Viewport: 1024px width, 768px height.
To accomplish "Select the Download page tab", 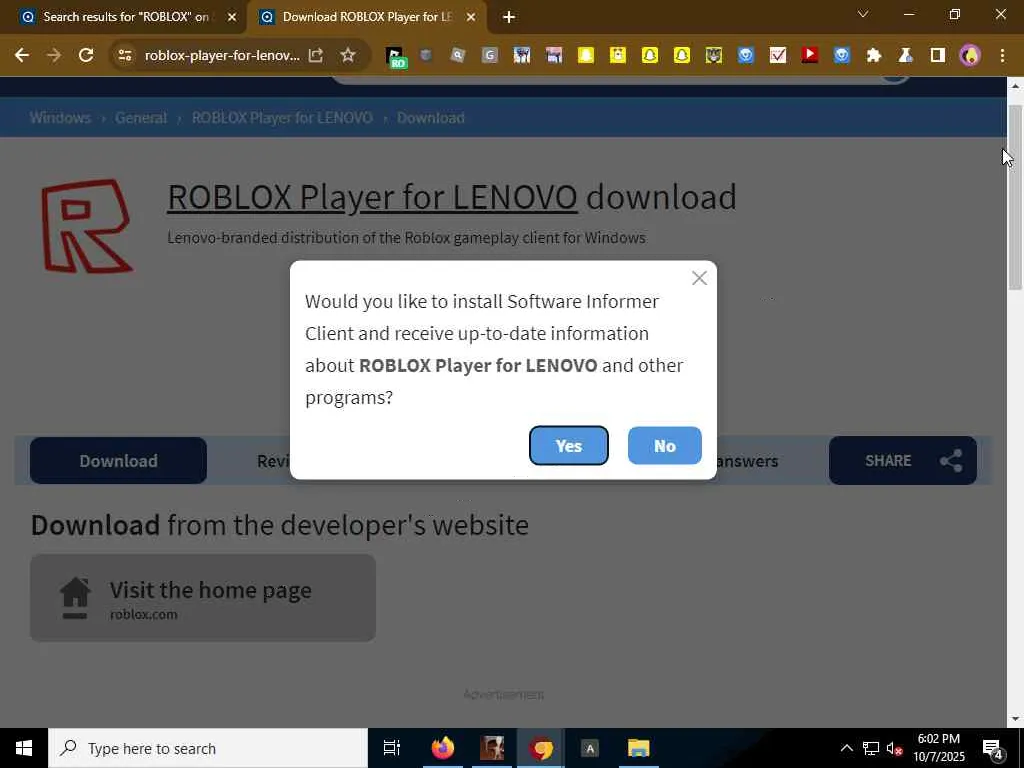I will click(x=118, y=460).
